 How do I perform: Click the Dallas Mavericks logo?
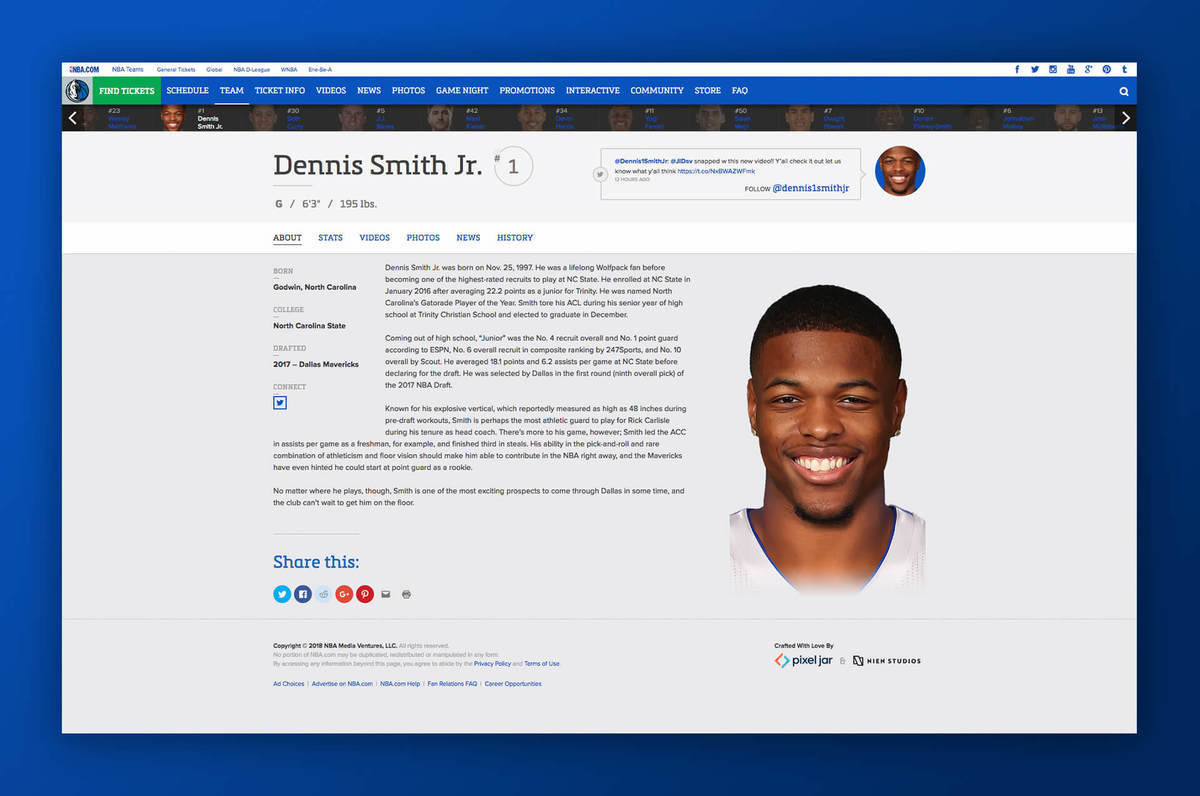(x=77, y=91)
